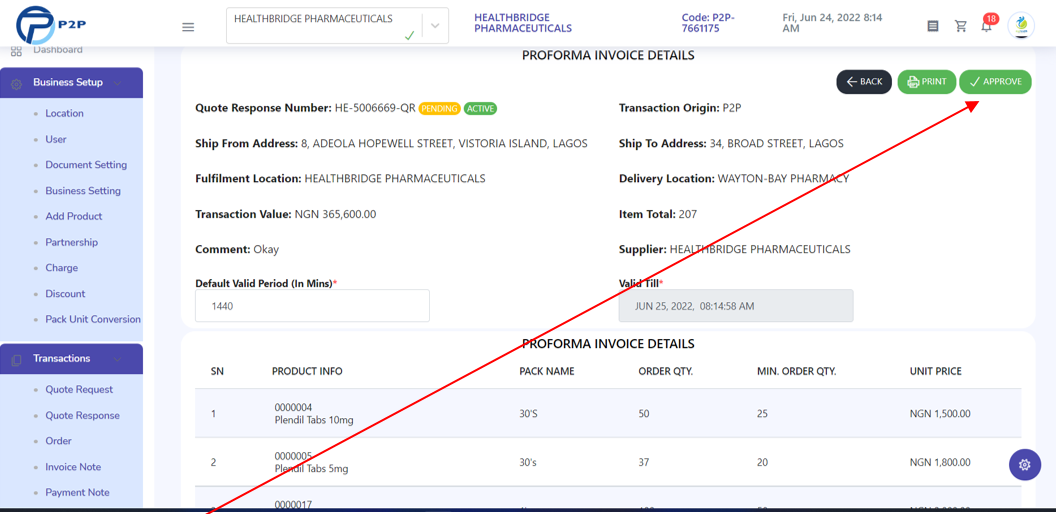
Task: Approve the proforma invoice
Action: (995, 81)
